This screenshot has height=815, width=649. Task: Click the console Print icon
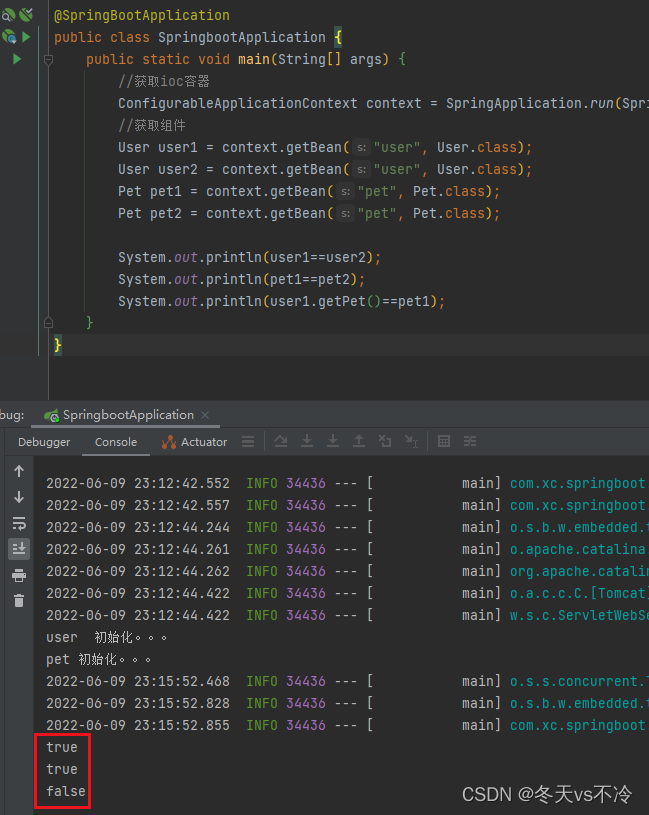(x=19, y=575)
